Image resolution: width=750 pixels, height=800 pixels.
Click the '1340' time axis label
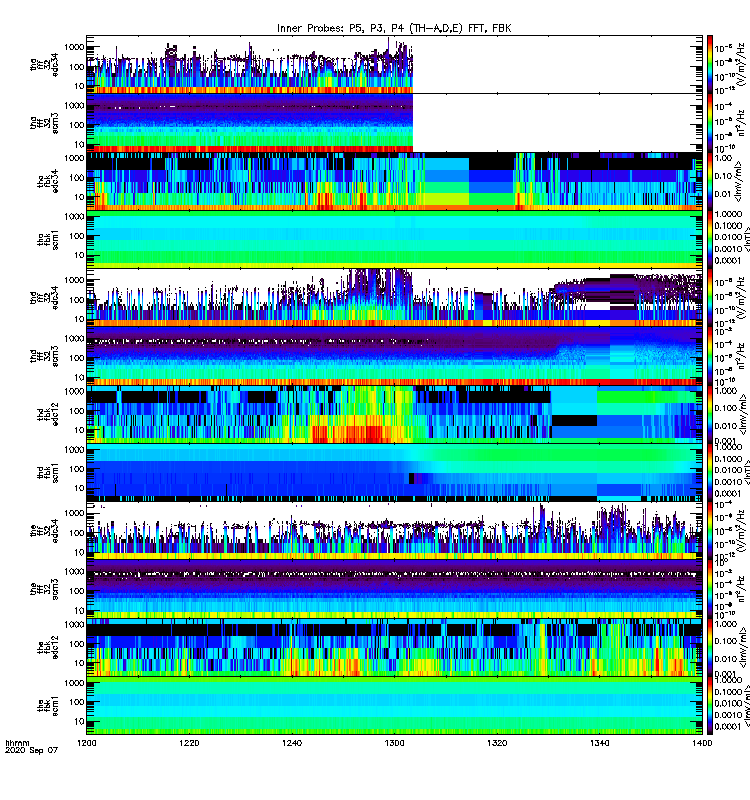(599, 743)
